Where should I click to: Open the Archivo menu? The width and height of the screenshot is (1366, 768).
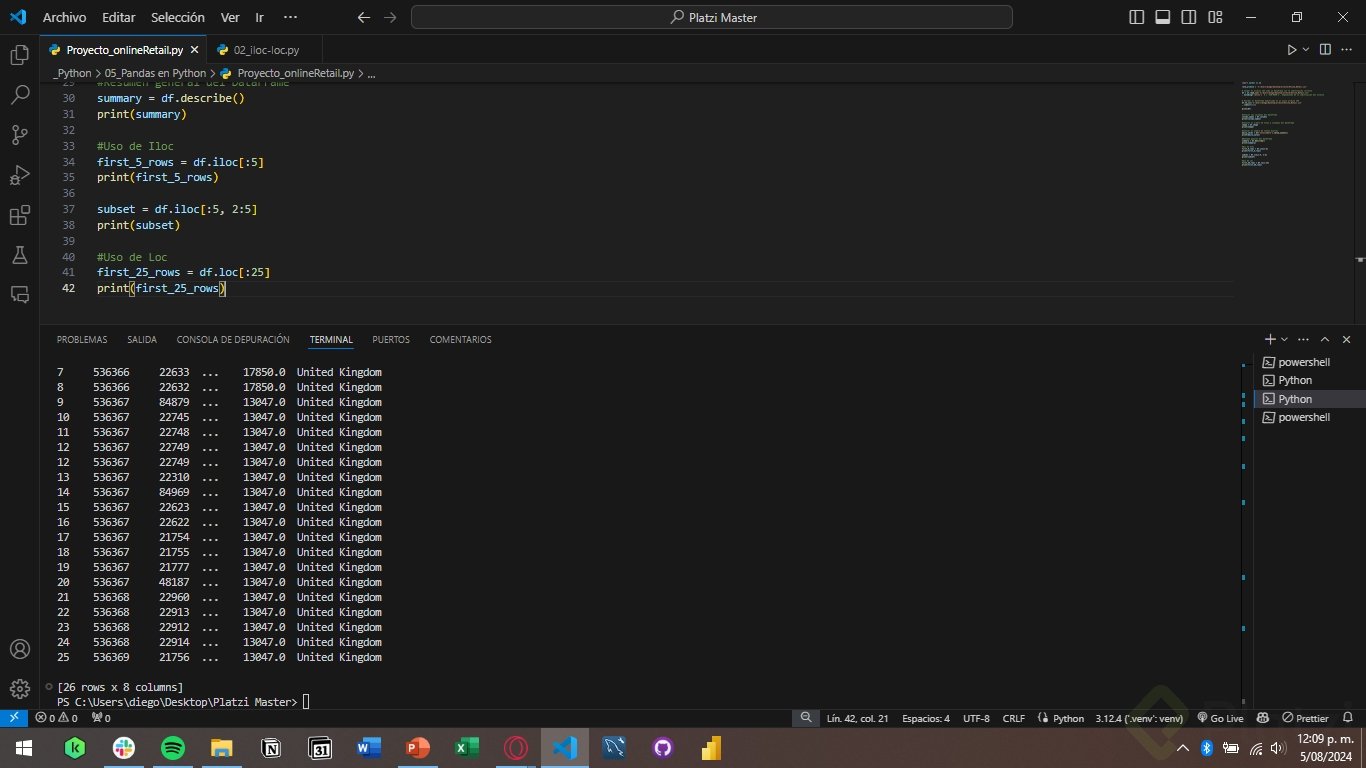[64, 17]
